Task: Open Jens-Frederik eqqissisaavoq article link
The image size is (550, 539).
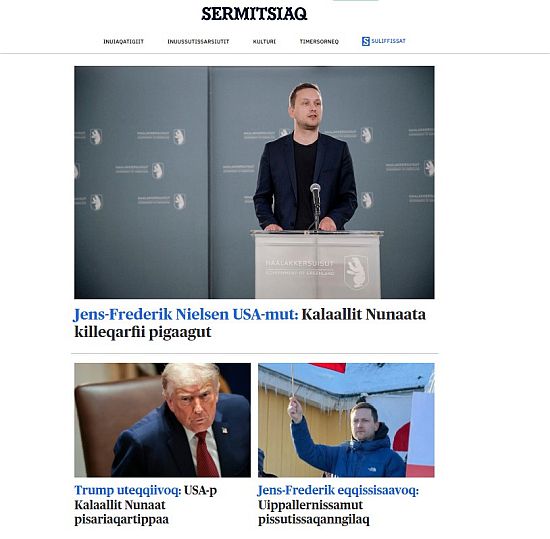Action: click(x=338, y=490)
